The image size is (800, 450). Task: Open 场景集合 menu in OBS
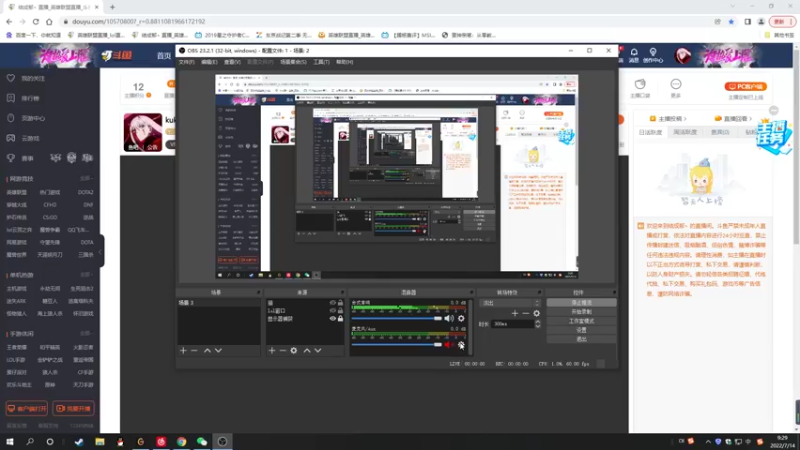click(x=293, y=62)
